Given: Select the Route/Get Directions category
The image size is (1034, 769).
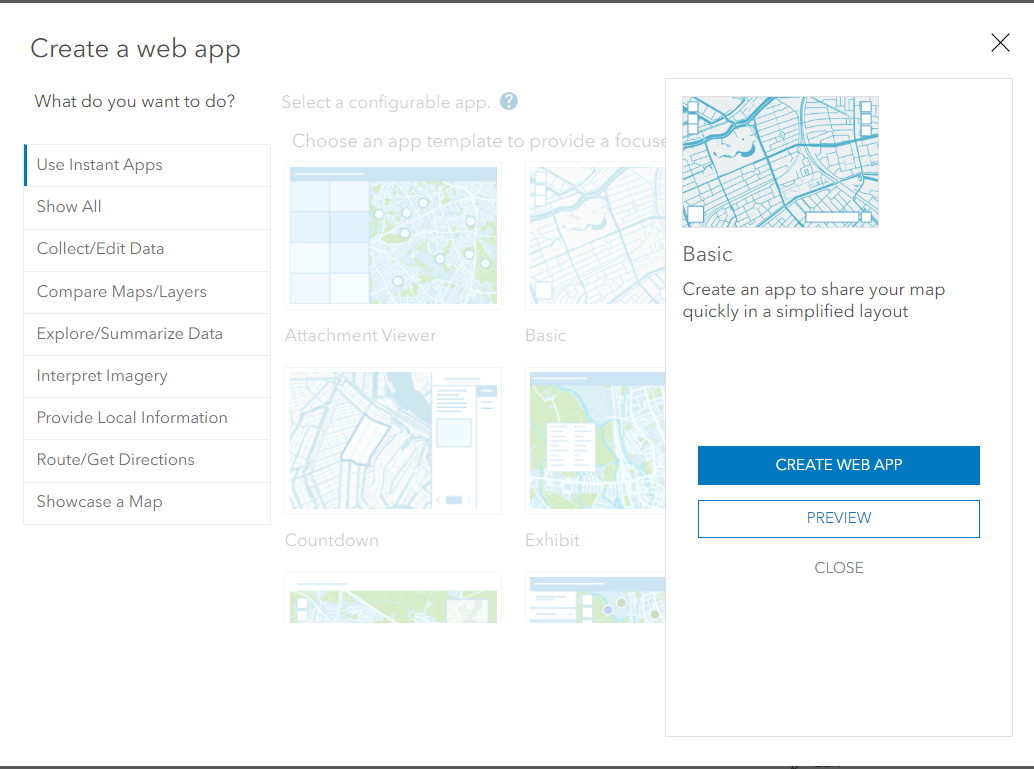Looking at the screenshot, I should point(113,459).
